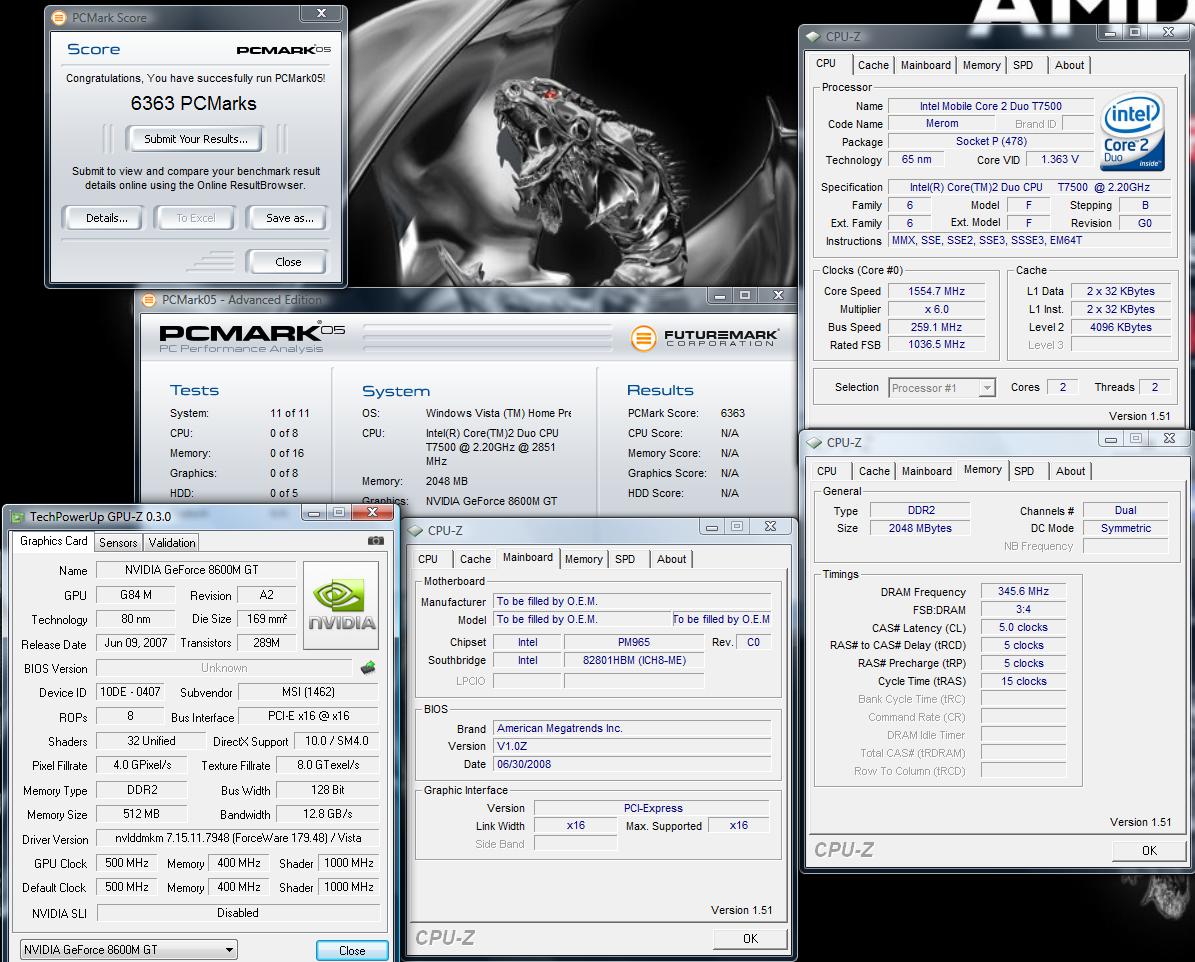Click CAS# Latency value 5.0 clocks

pos(1023,627)
